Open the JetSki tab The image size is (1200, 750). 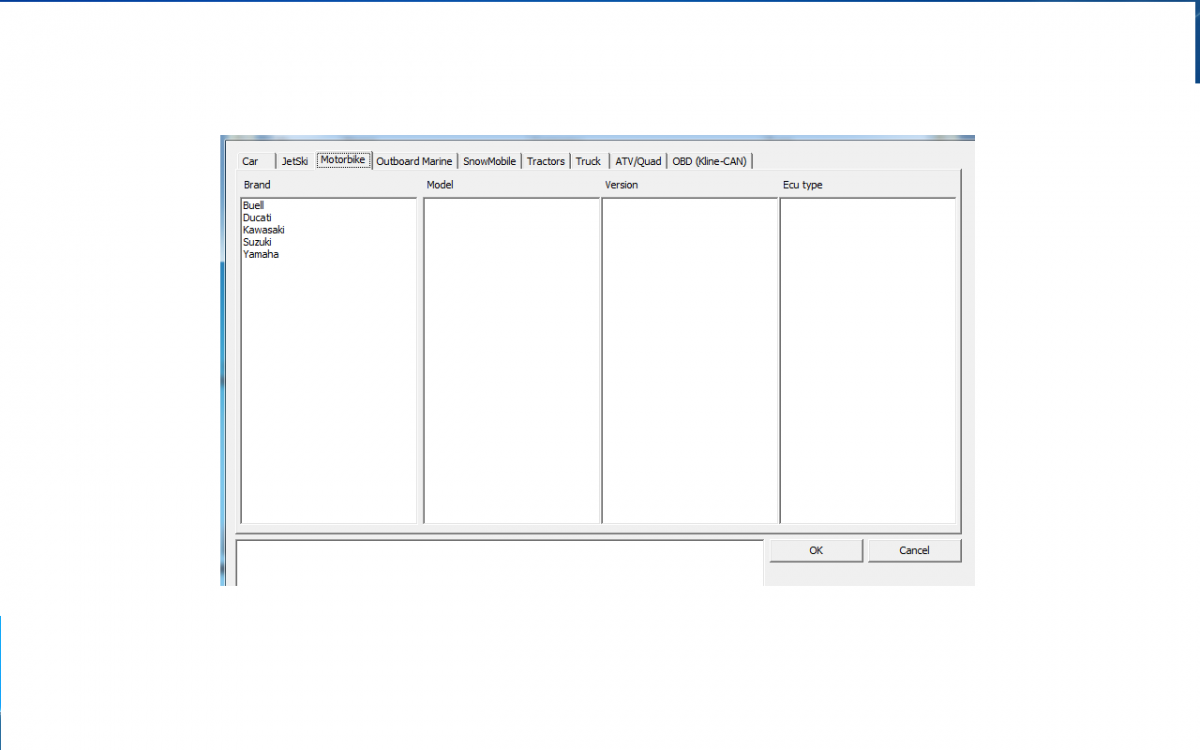pyautogui.click(x=295, y=161)
